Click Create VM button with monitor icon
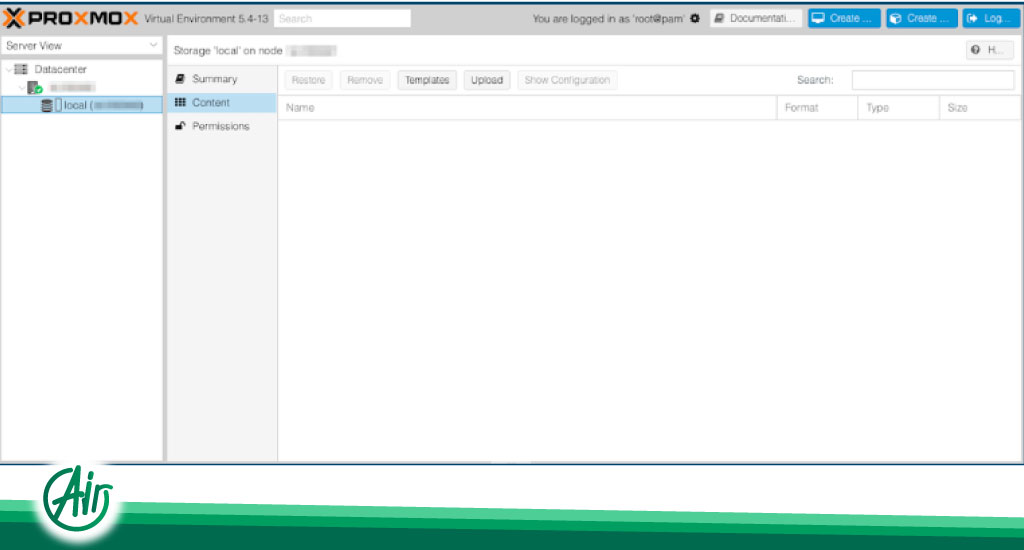The width and height of the screenshot is (1024, 550). 844,18
